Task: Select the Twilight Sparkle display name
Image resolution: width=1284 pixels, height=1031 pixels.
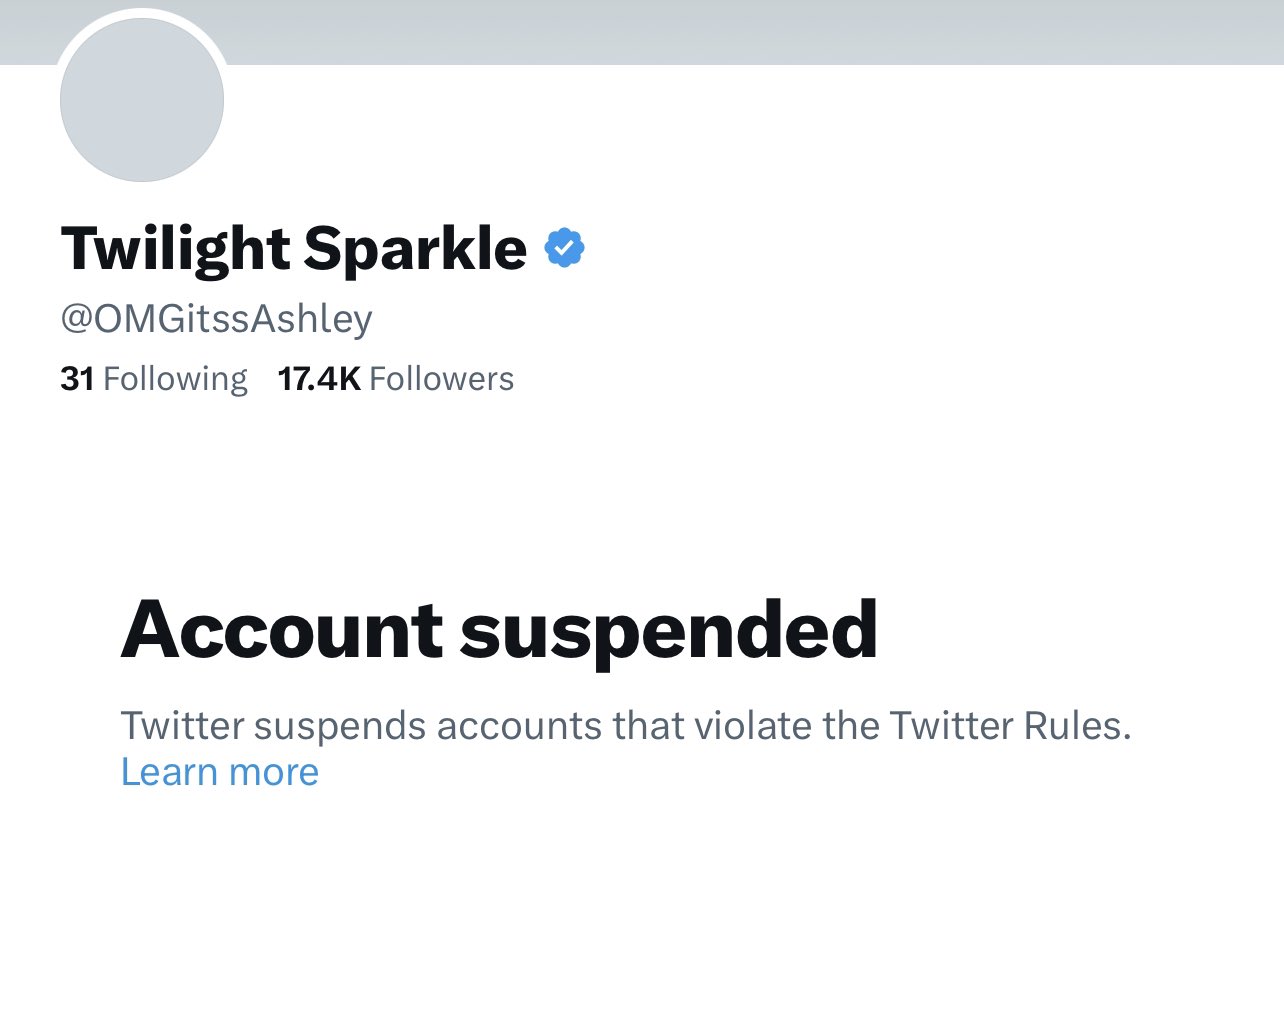Action: click(294, 249)
